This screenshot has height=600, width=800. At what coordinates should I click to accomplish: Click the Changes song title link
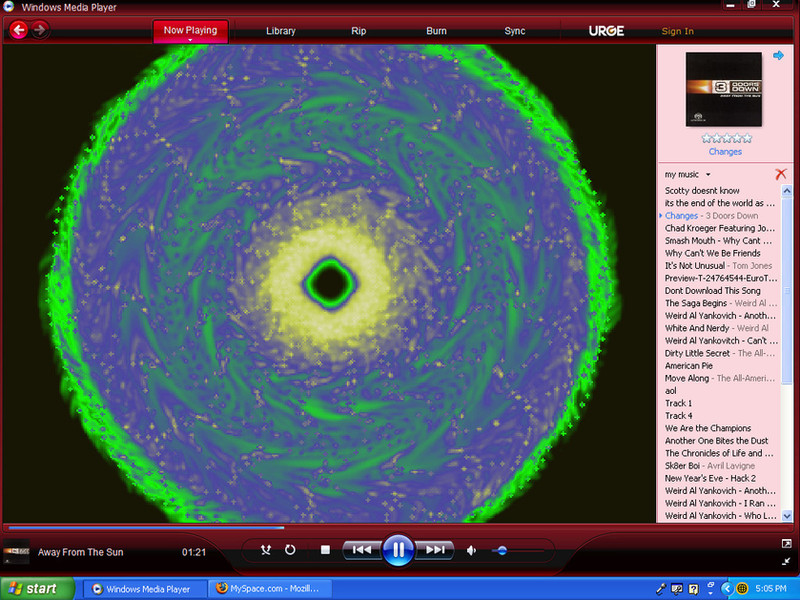(725, 152)
